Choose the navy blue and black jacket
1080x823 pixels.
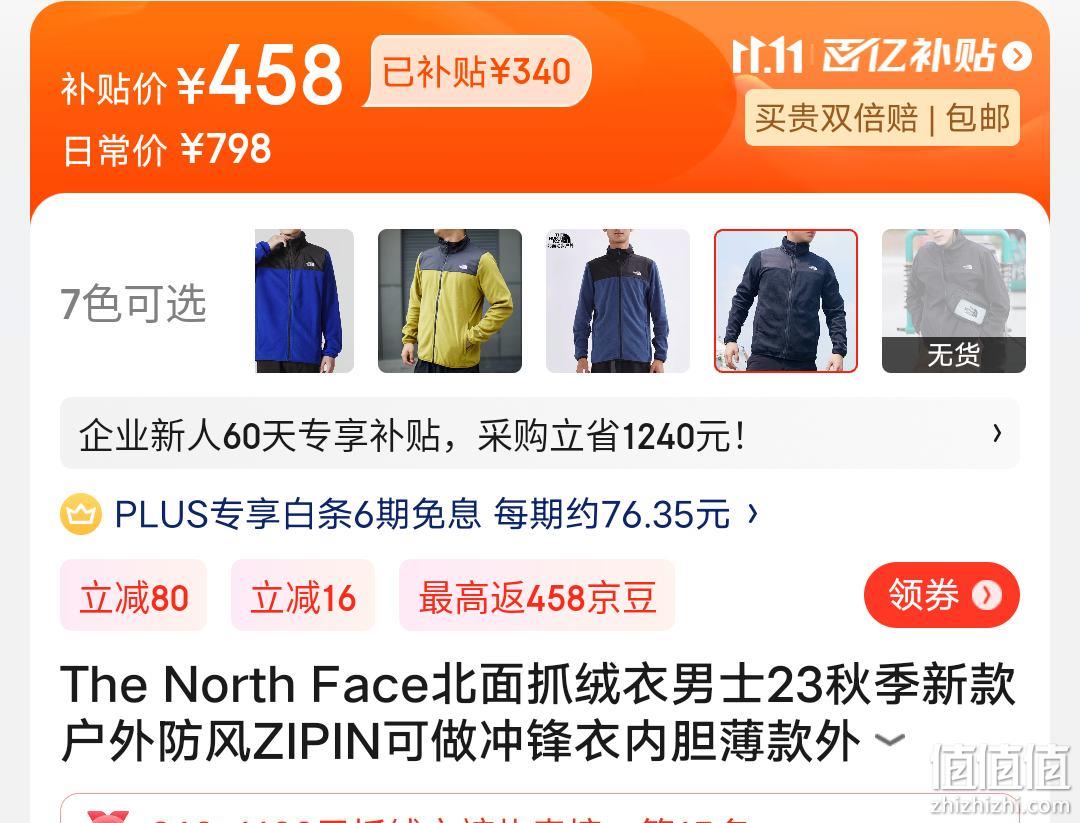click(x=618, y=301)
